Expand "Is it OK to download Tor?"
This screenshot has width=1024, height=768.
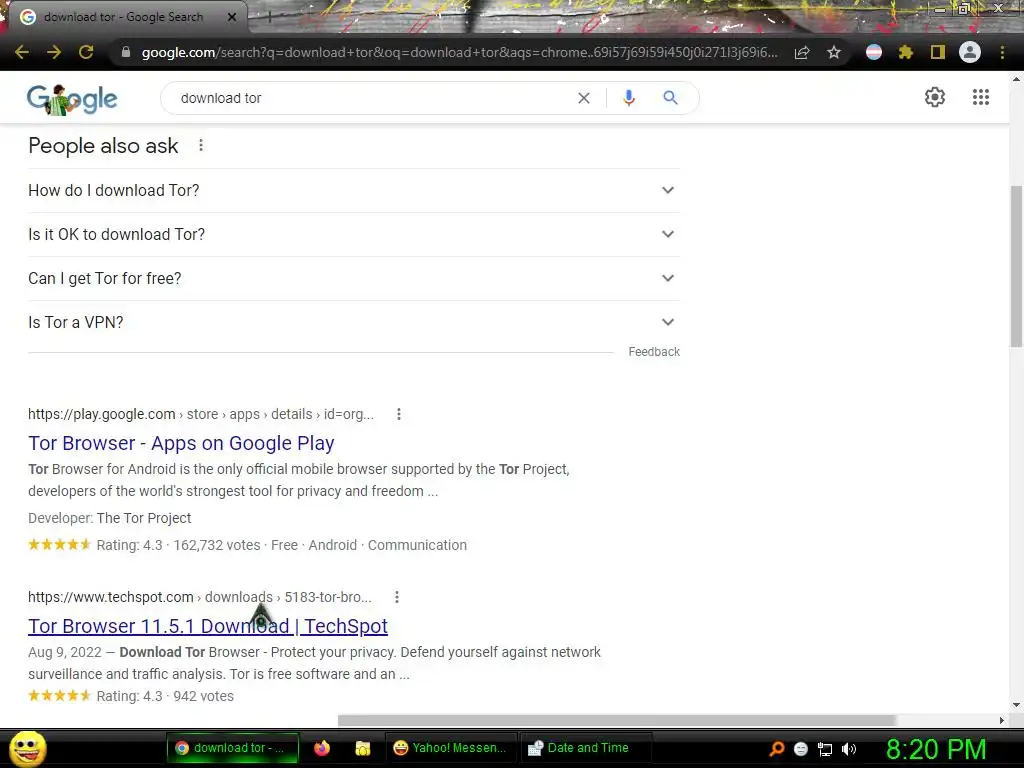point(354,234)
